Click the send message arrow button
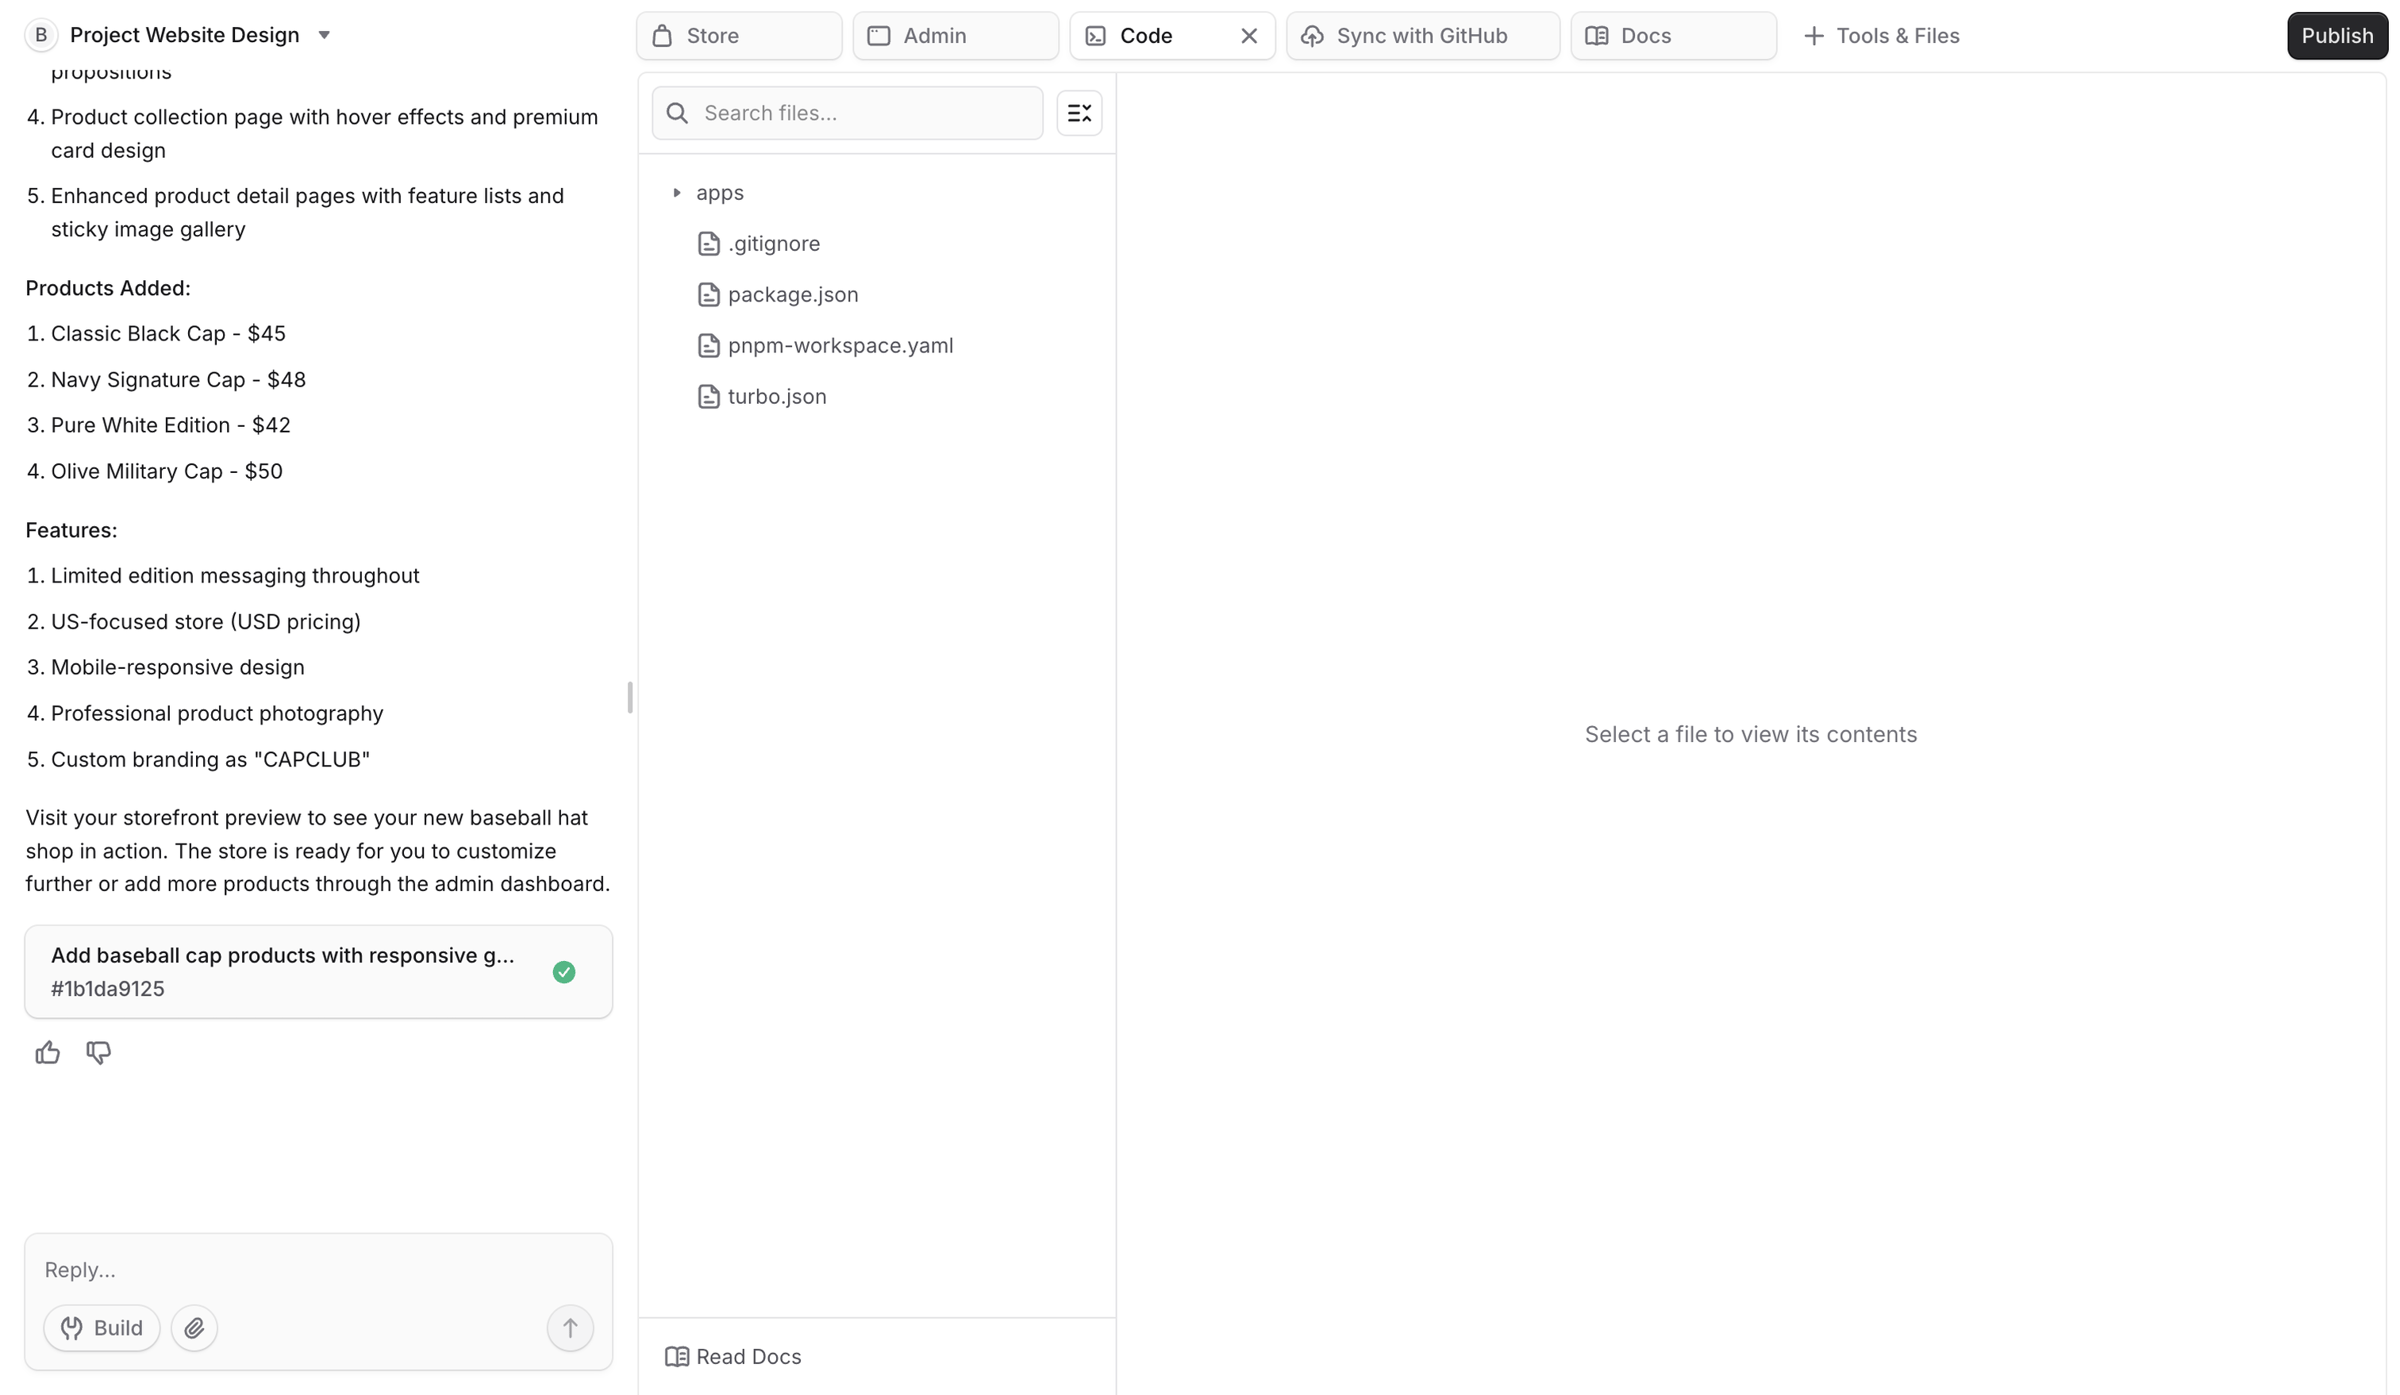The height and width of the screenshot is (1395, 2400). (x=570, y=1327)
